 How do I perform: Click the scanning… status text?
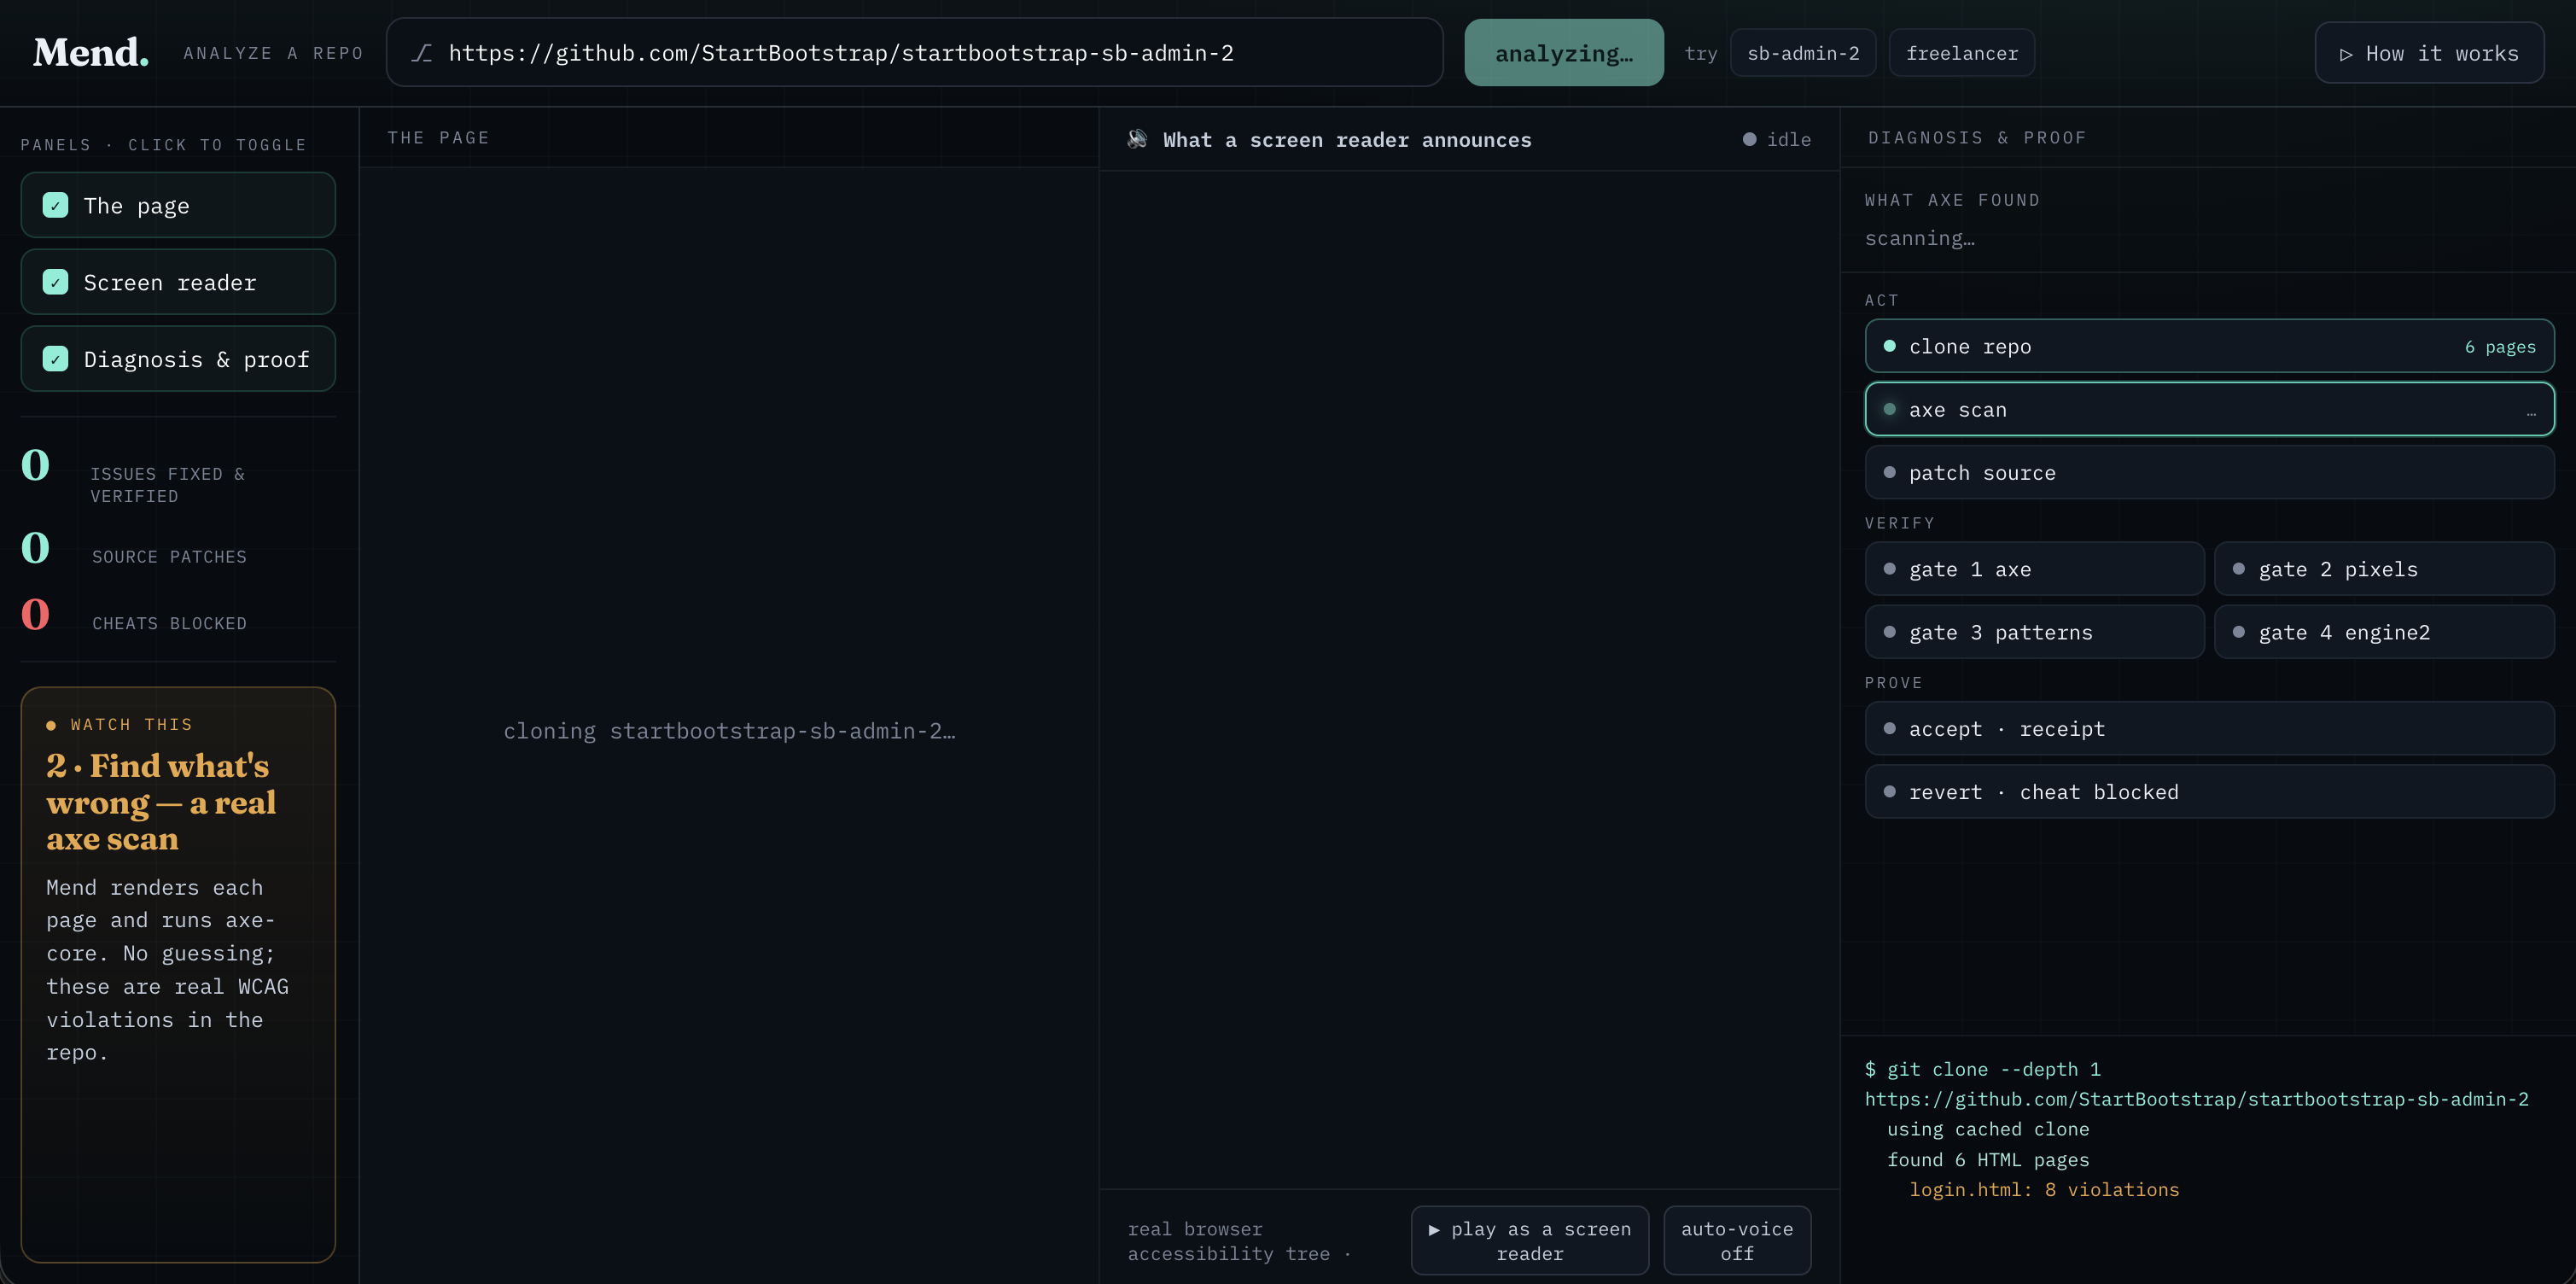pos(1919,238)
